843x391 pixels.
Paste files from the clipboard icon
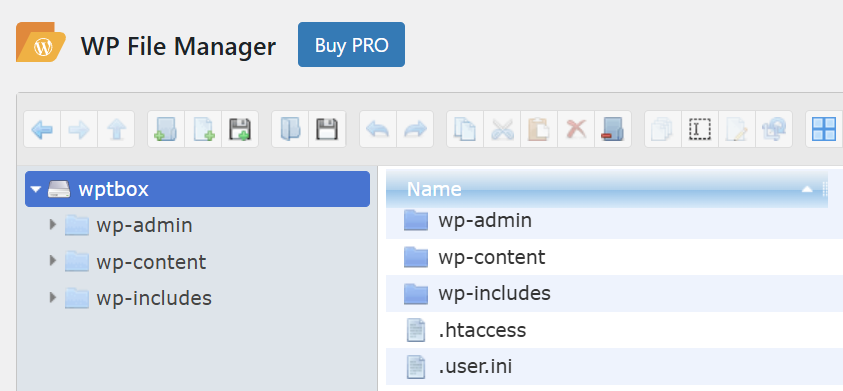tap(539, 129)
